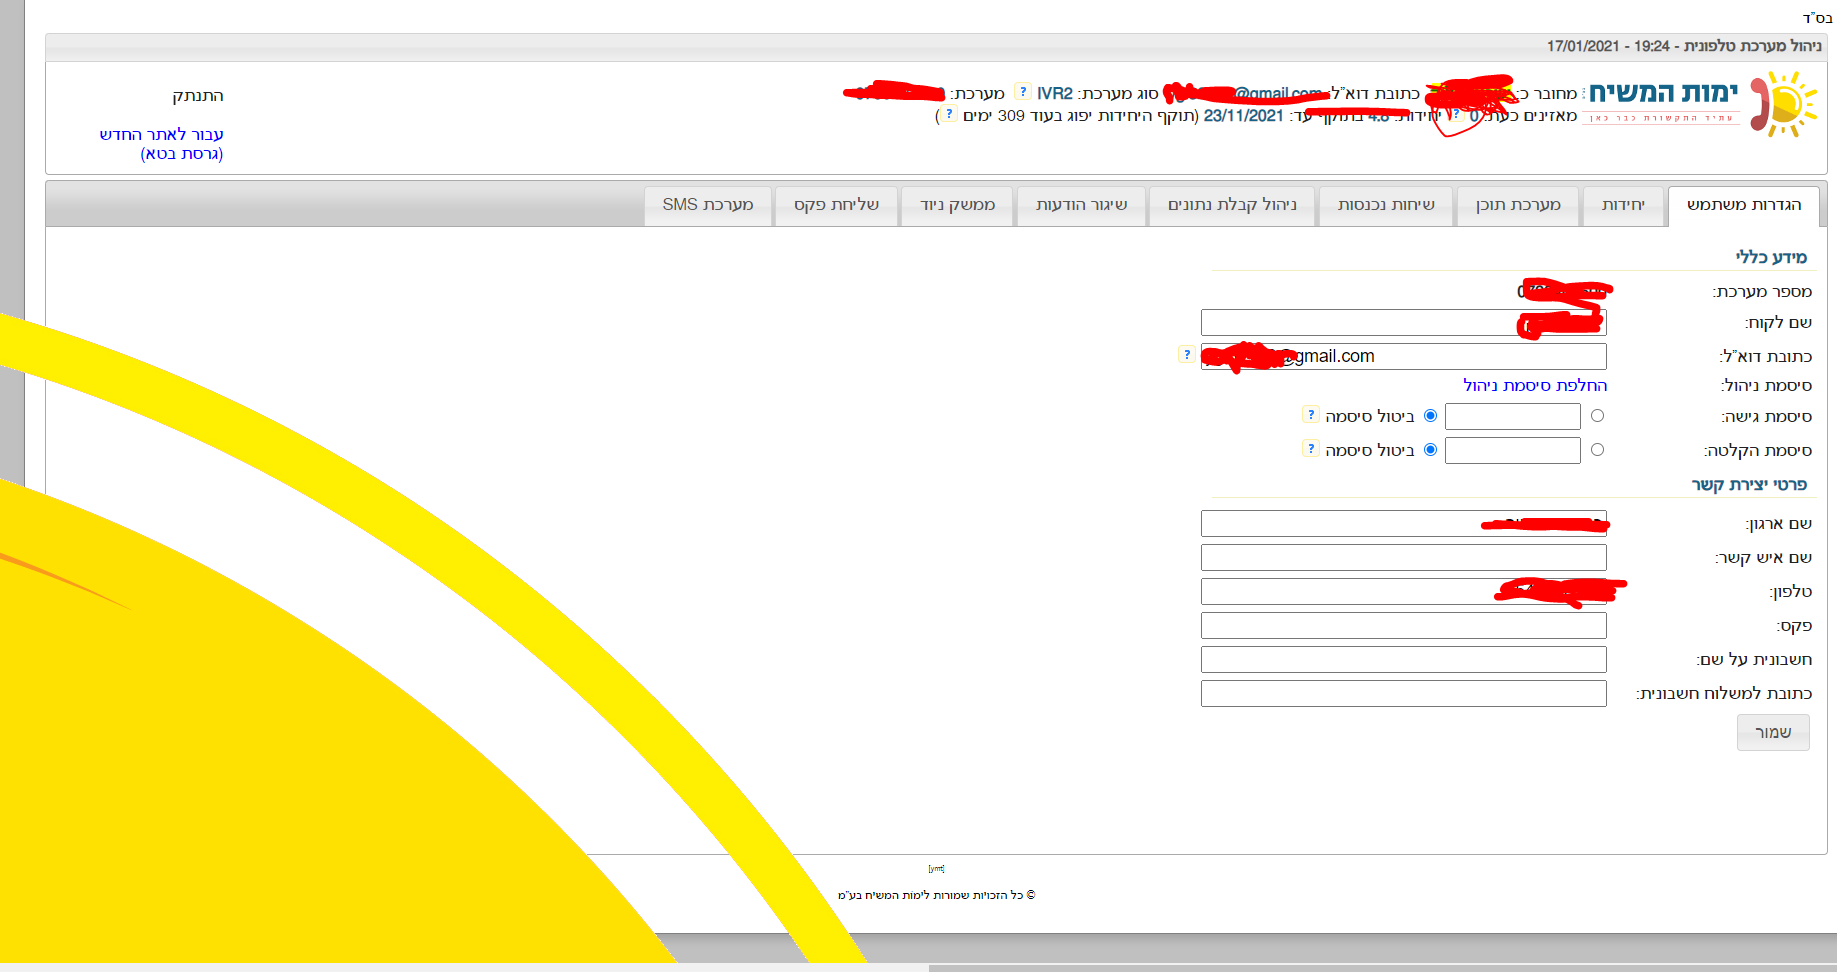Click help icon next to גישה password's ביטול סיסמה
The image size is (1837, 972).
pos(1310,415)
